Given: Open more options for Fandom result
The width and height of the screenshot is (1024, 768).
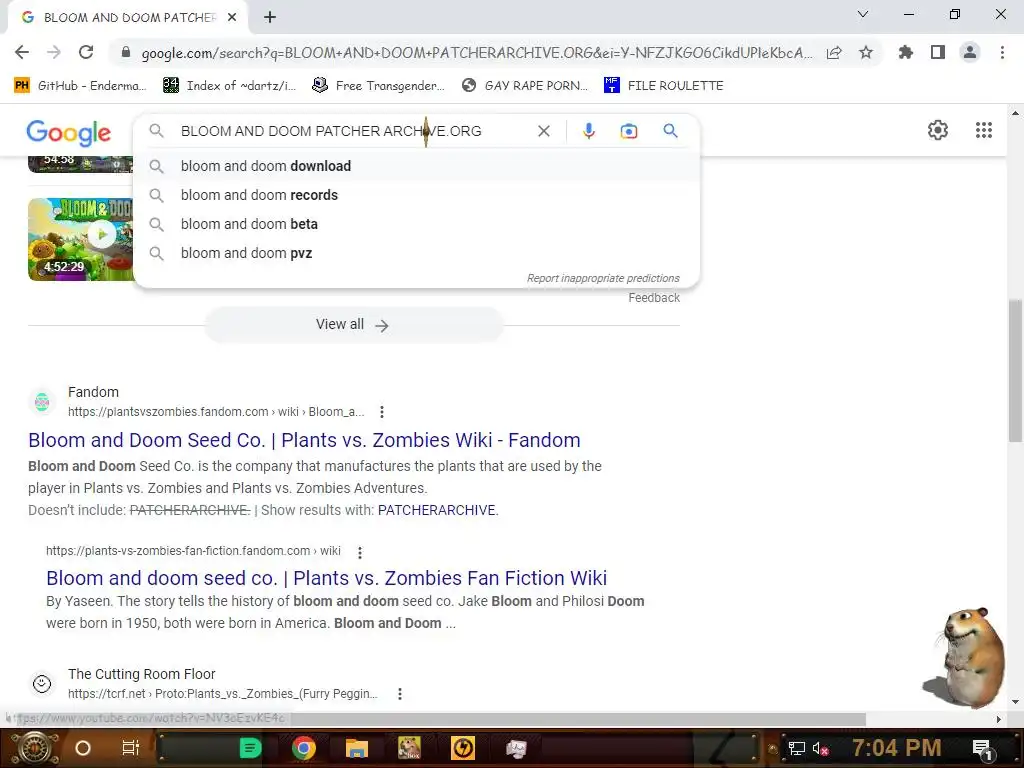Looking at the screenshot, I should tap(382, 412).
